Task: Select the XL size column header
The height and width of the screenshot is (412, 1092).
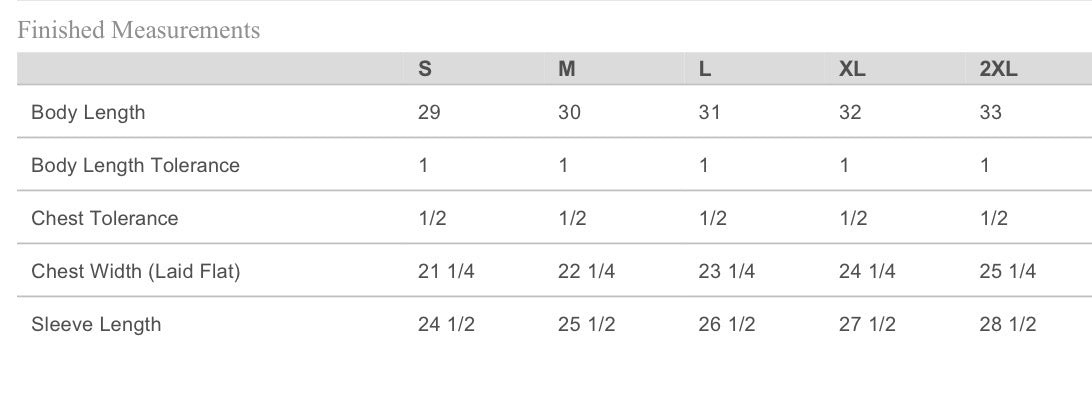Action: tap(852, 69)
